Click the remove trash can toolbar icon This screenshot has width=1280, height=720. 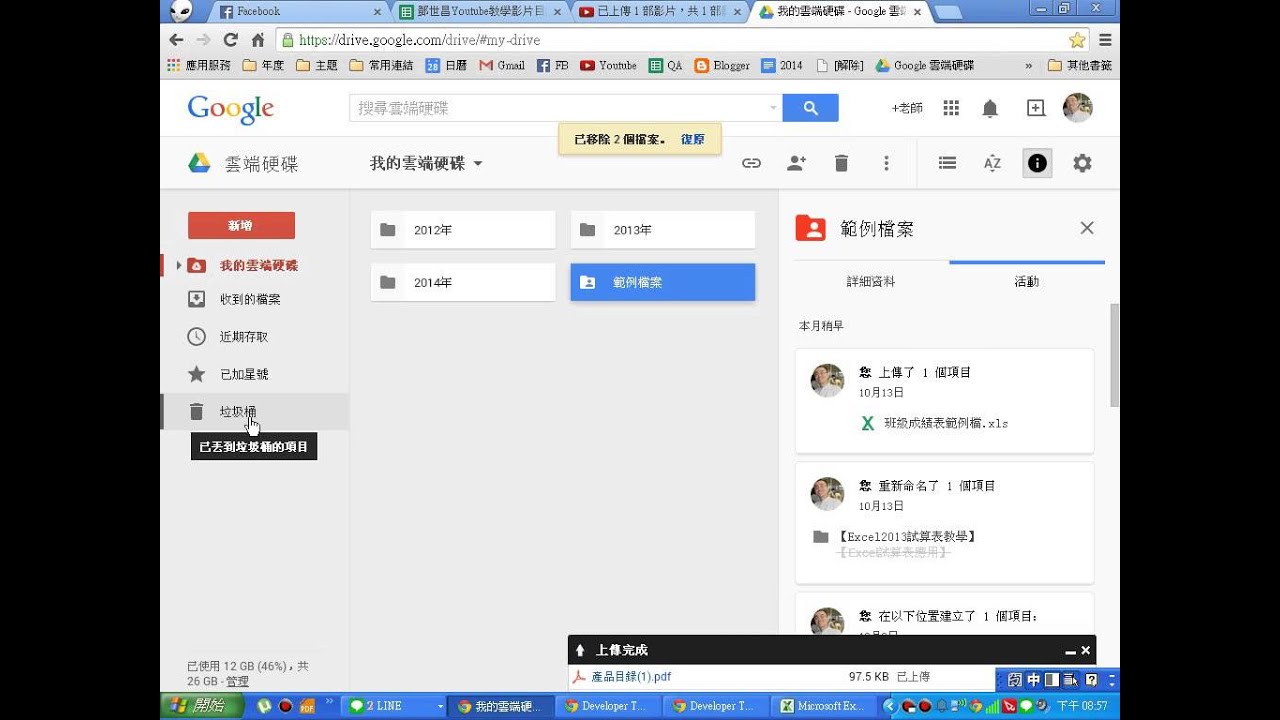[x=841, y=163]
